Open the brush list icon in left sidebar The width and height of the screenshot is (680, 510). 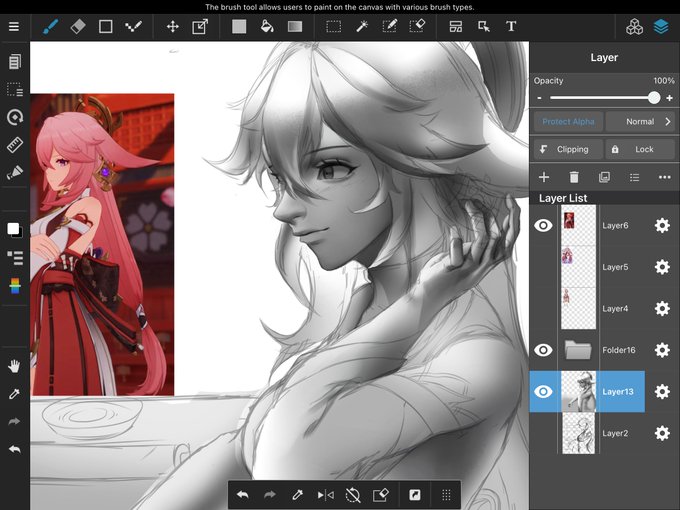tap(15, 258)
